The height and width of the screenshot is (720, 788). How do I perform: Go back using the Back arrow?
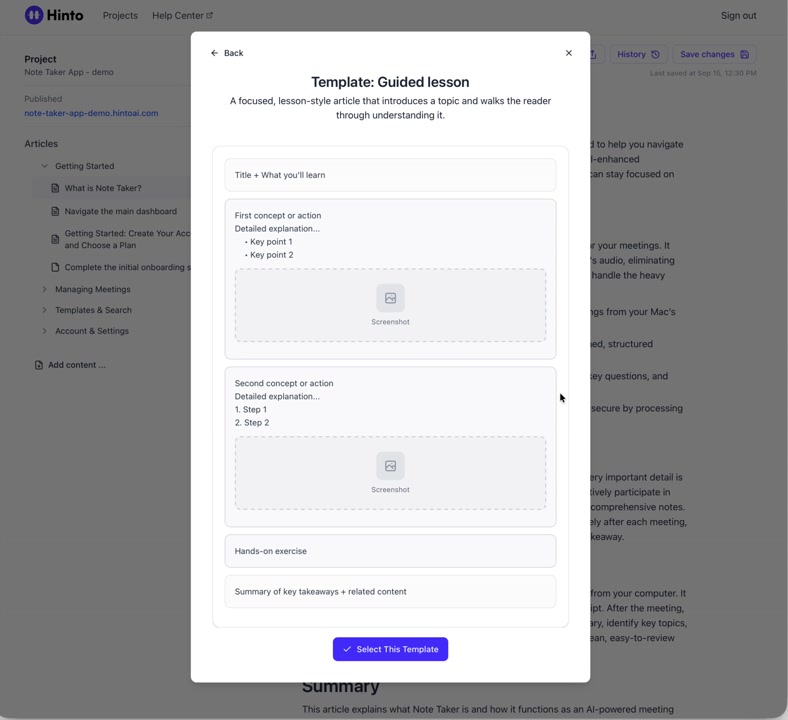226,53
